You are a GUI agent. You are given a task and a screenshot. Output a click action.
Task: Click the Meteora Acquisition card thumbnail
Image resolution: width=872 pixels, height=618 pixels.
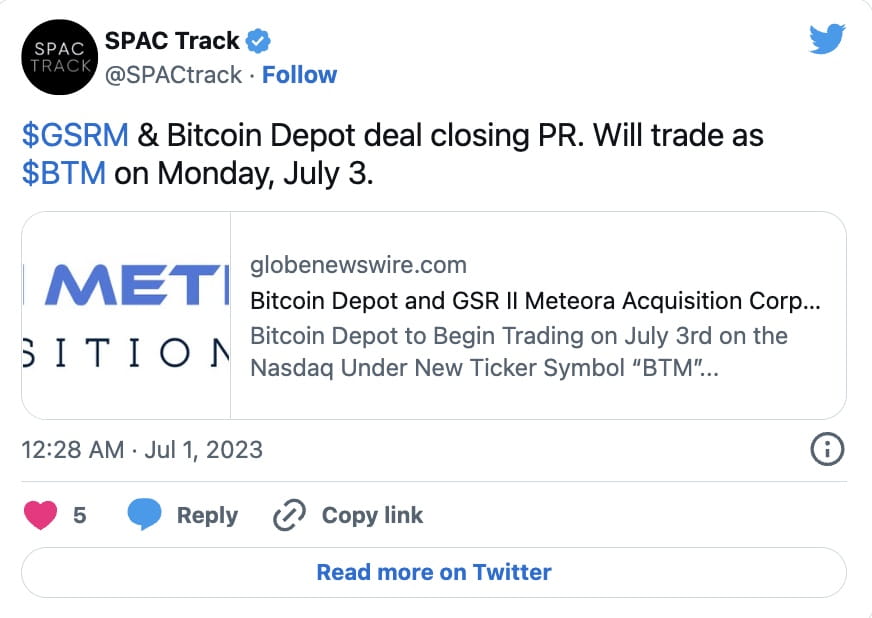(126, 315)
